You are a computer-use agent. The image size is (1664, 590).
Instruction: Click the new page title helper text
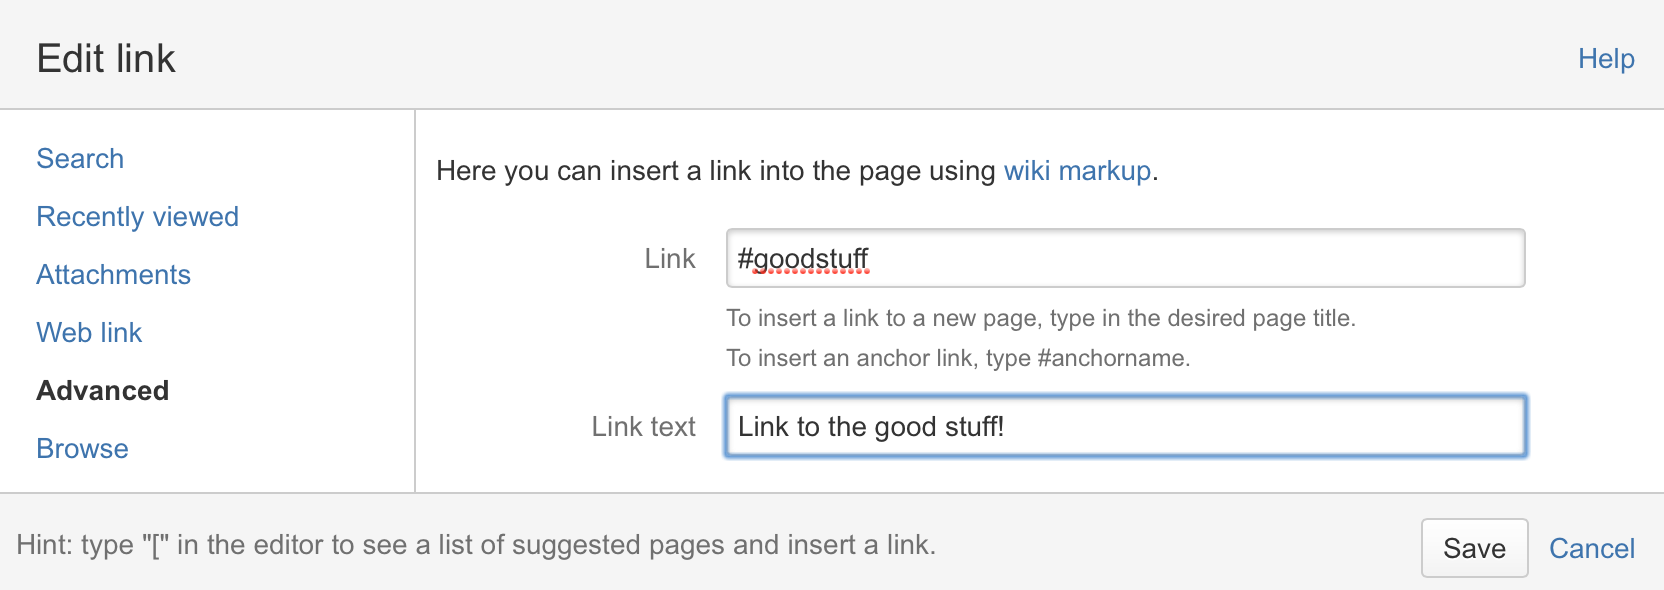1041,318
